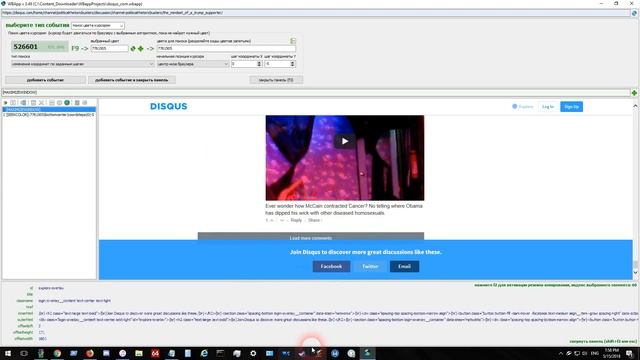Click the browser scroll up arrow
This screenshot has height=360, width=640.
[x=635, y=106]
